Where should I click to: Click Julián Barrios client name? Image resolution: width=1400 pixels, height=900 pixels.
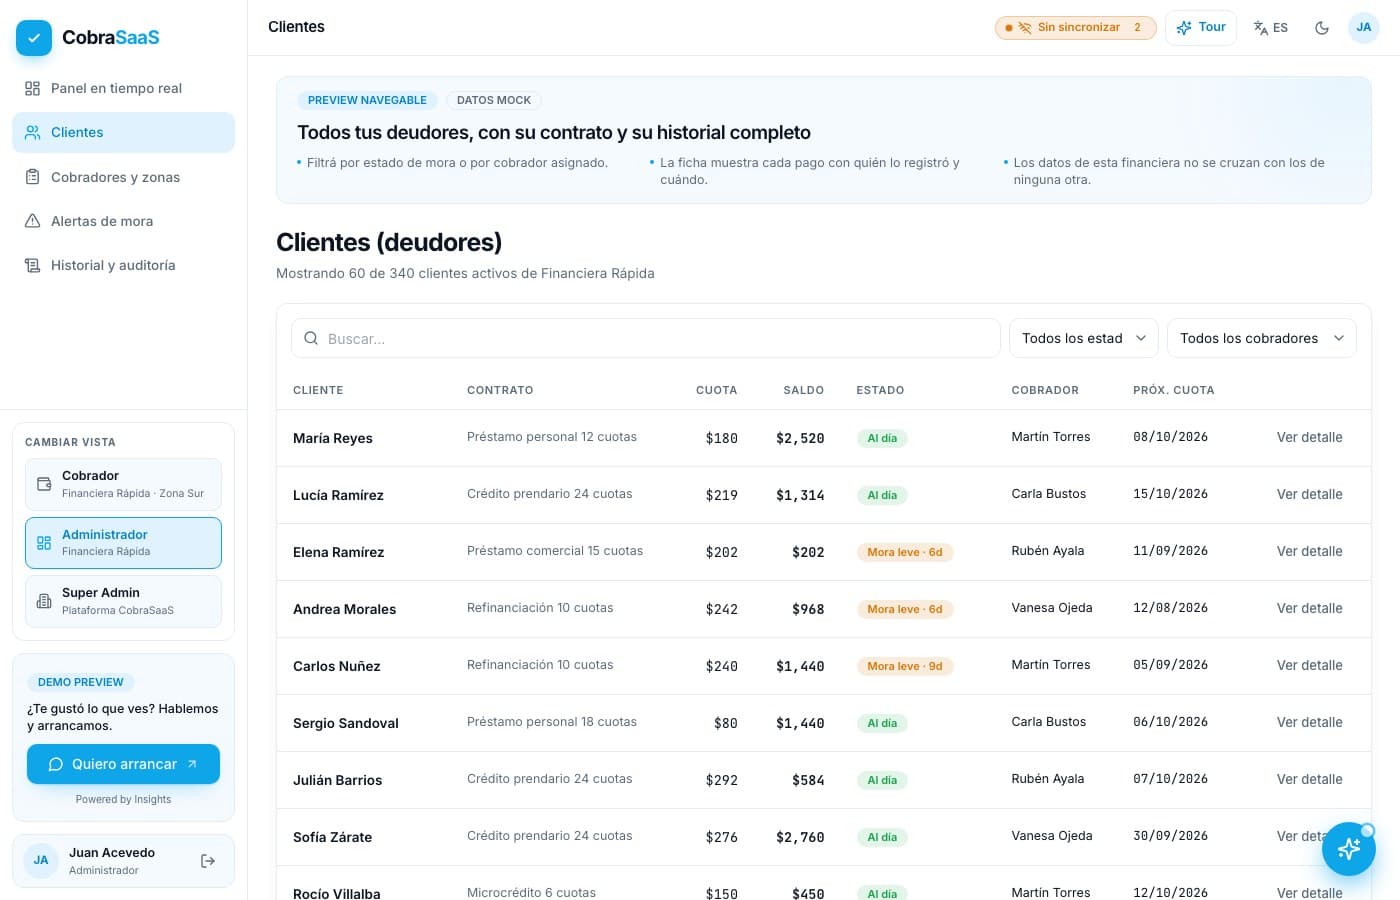pyautogui.click(x=337, y=780)
